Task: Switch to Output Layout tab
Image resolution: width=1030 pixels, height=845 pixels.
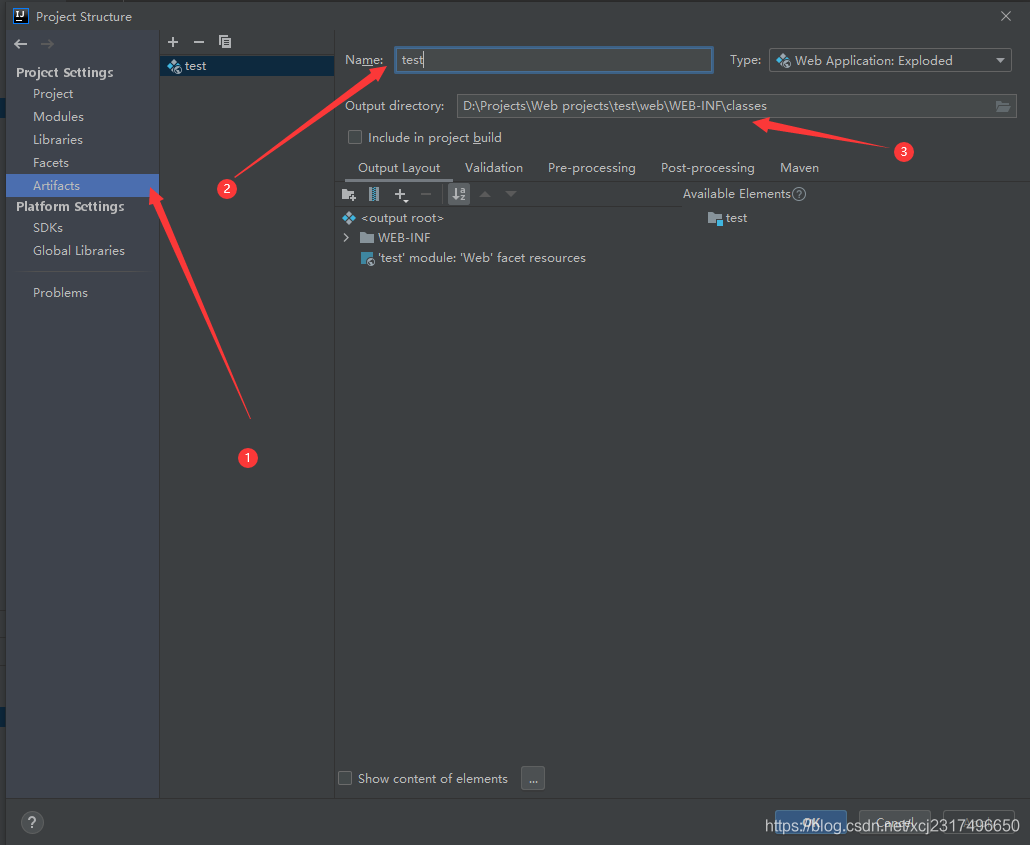Action: [399, 168]
